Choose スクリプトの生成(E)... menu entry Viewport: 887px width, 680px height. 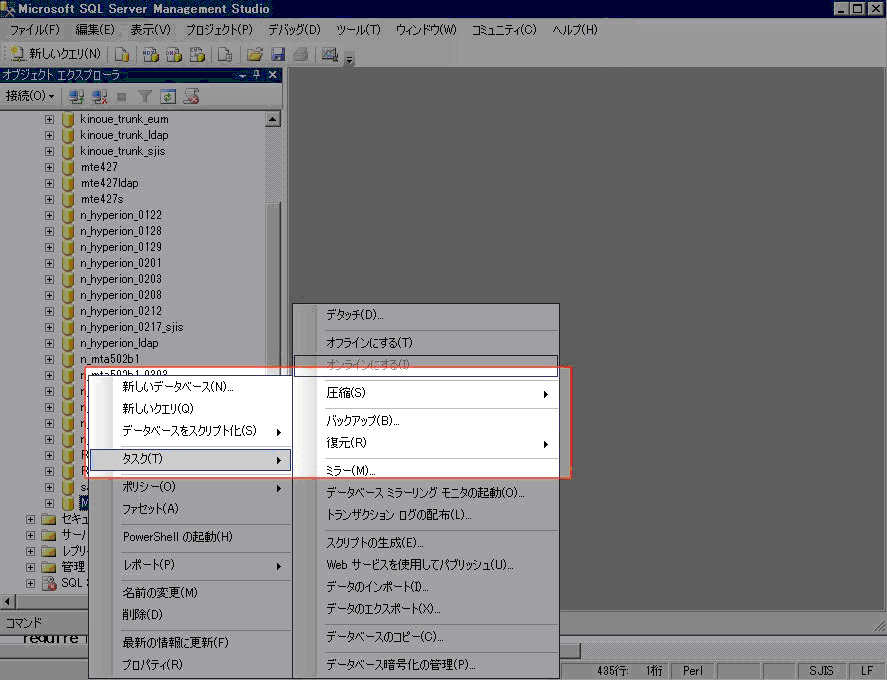pyautogui.click(x=426, y=543)
